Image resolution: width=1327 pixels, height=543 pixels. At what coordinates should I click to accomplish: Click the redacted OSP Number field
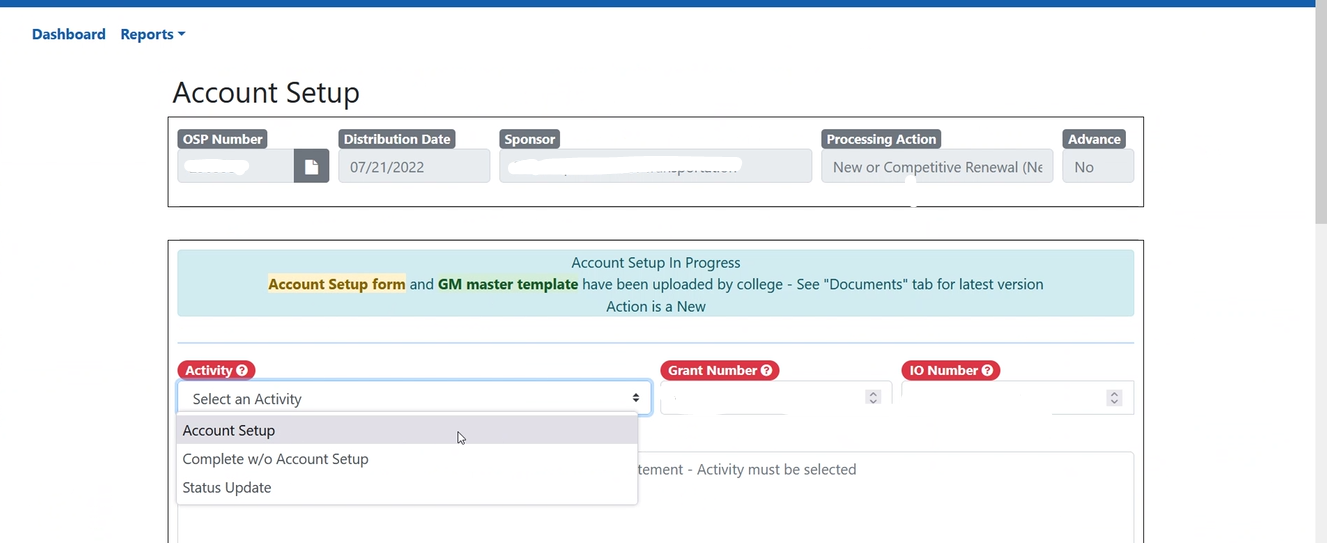tap(236, 167)
